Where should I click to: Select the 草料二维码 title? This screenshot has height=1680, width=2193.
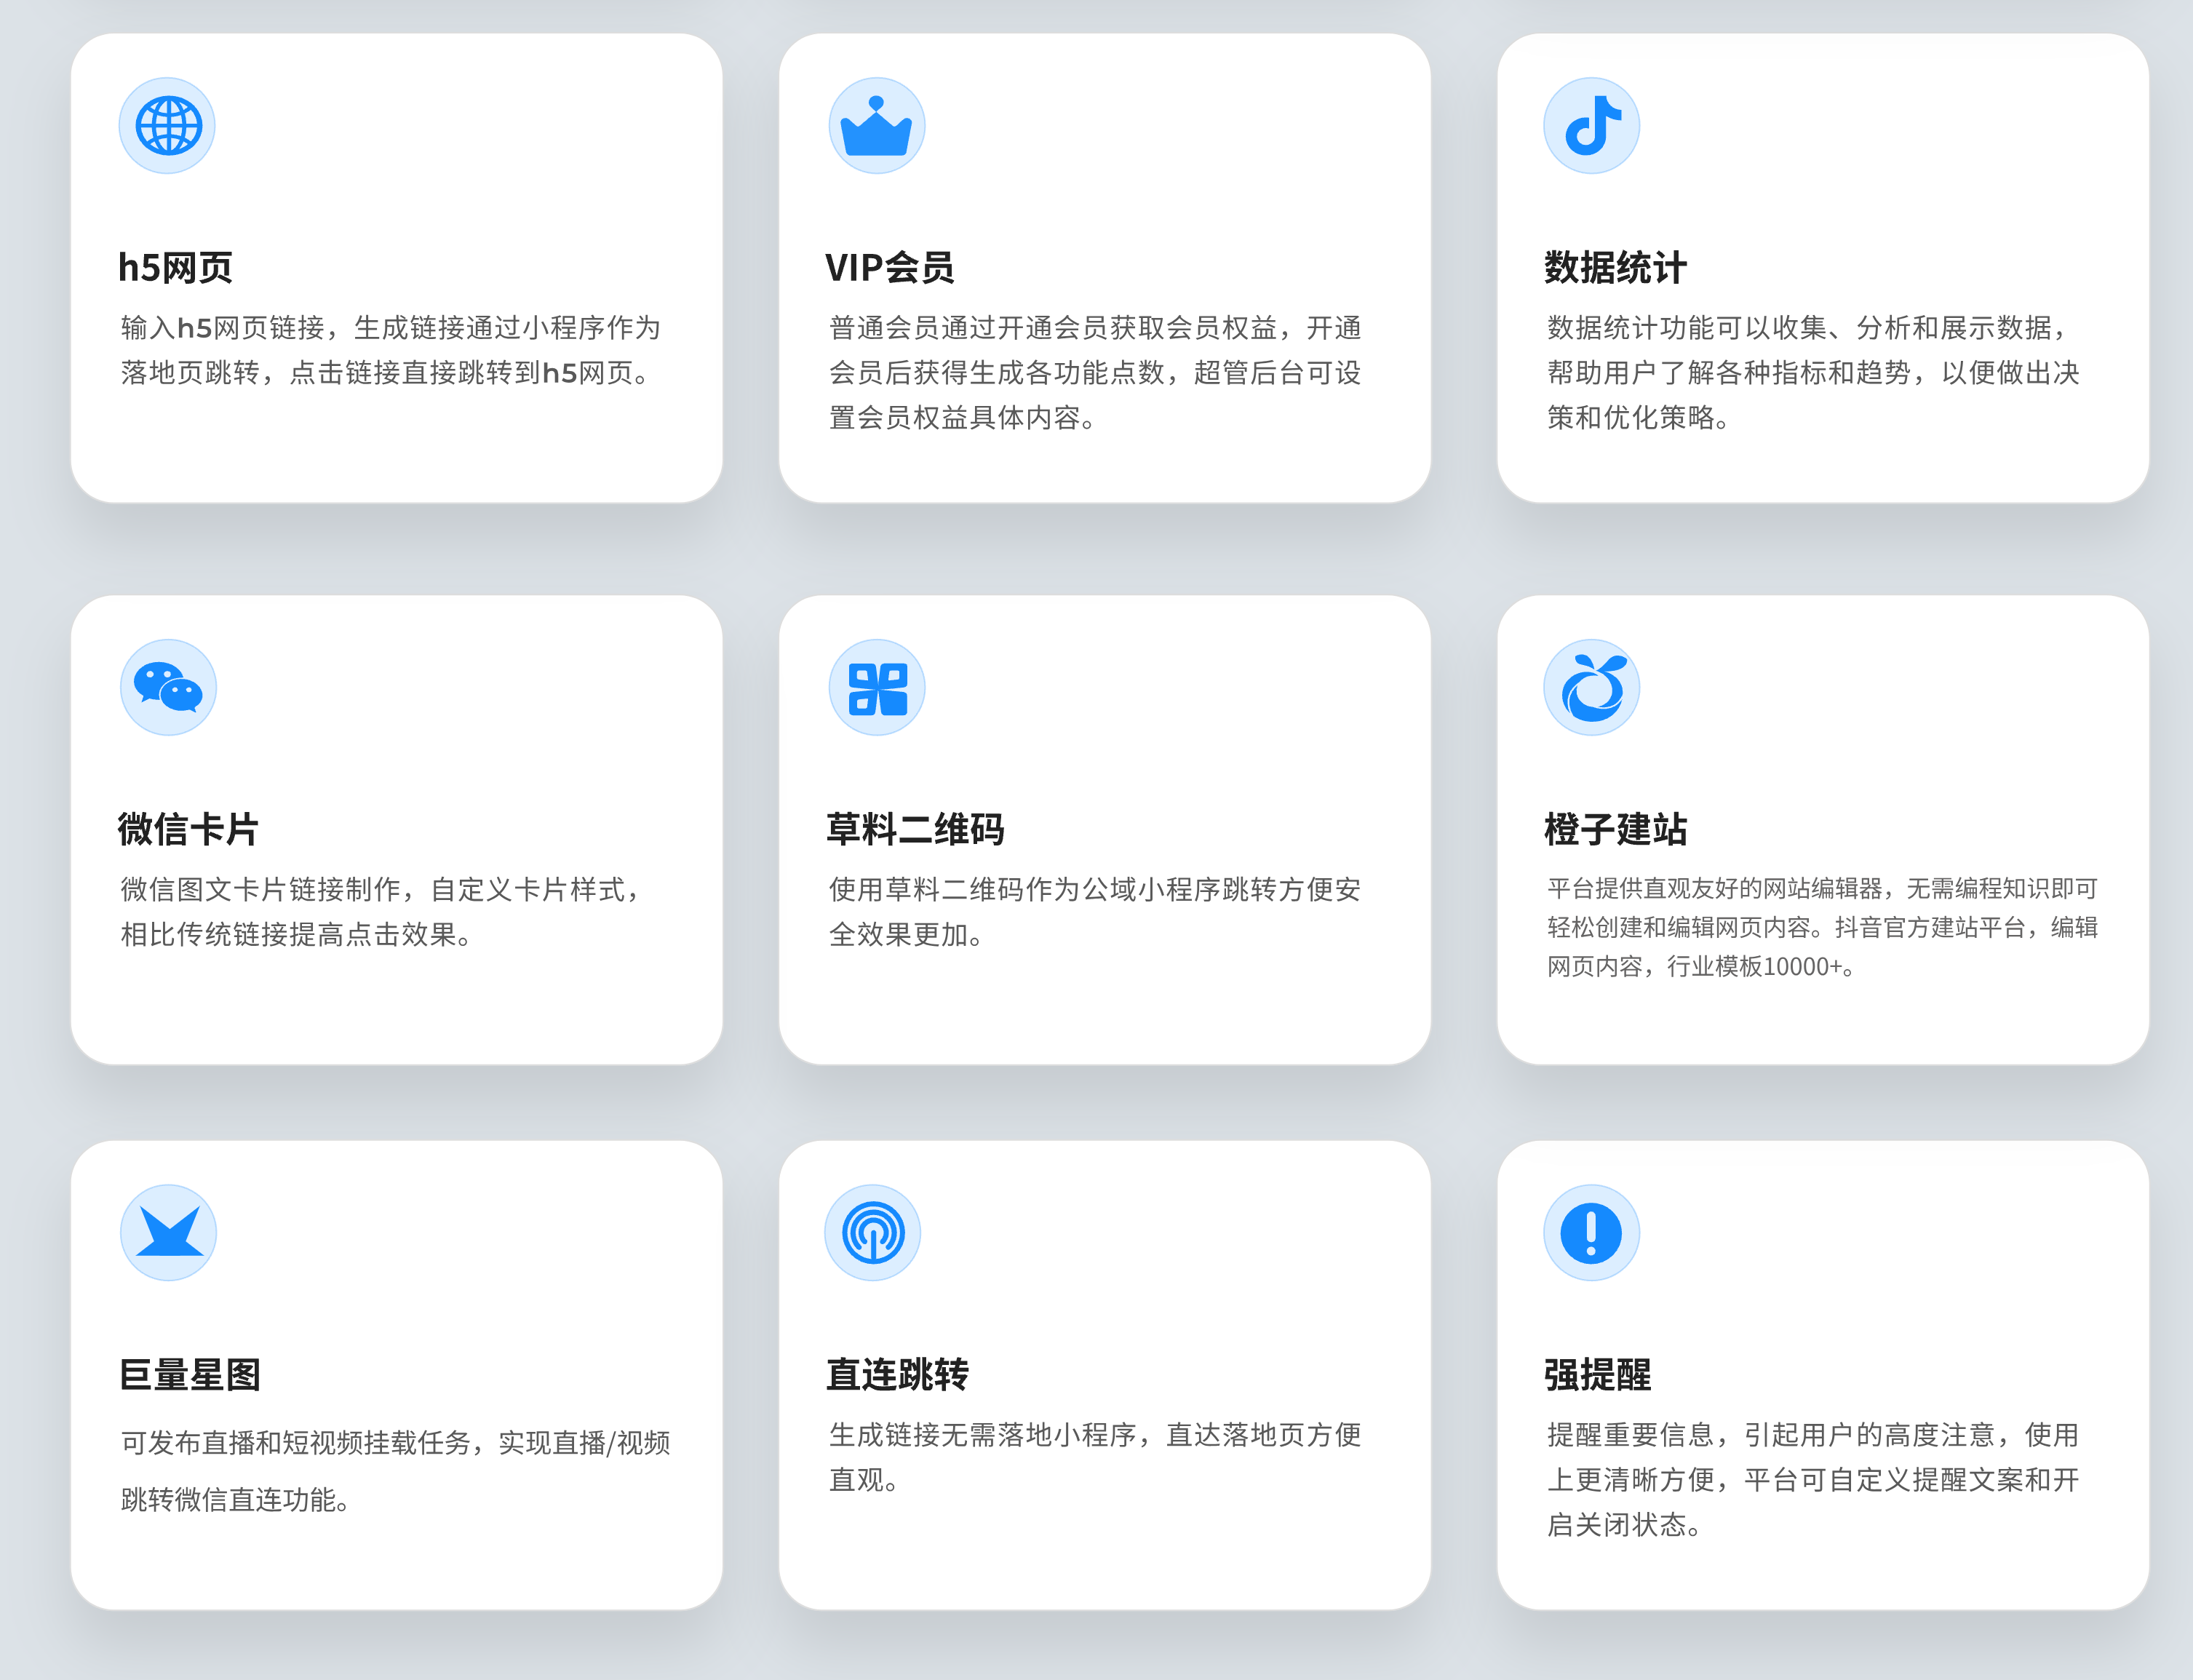point(915,829)
